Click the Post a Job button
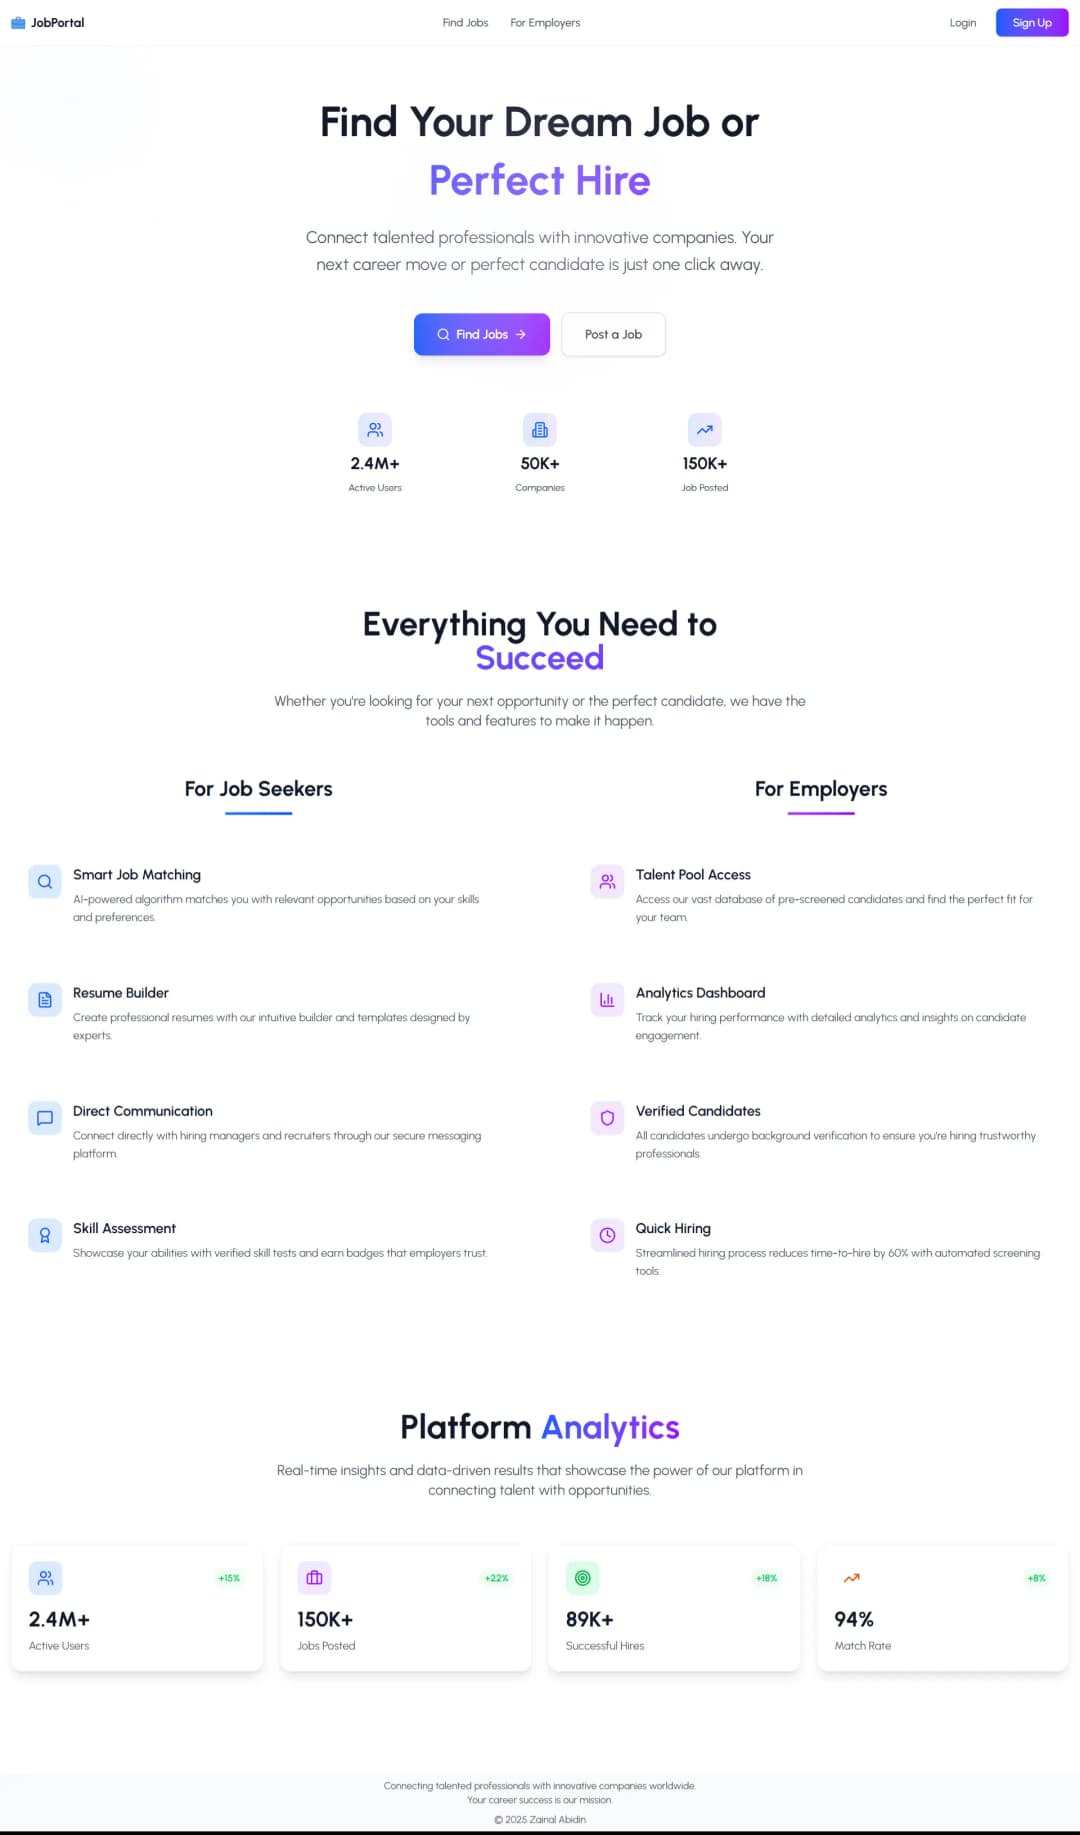This screenshot has width=1080, height=1835. 613,335
